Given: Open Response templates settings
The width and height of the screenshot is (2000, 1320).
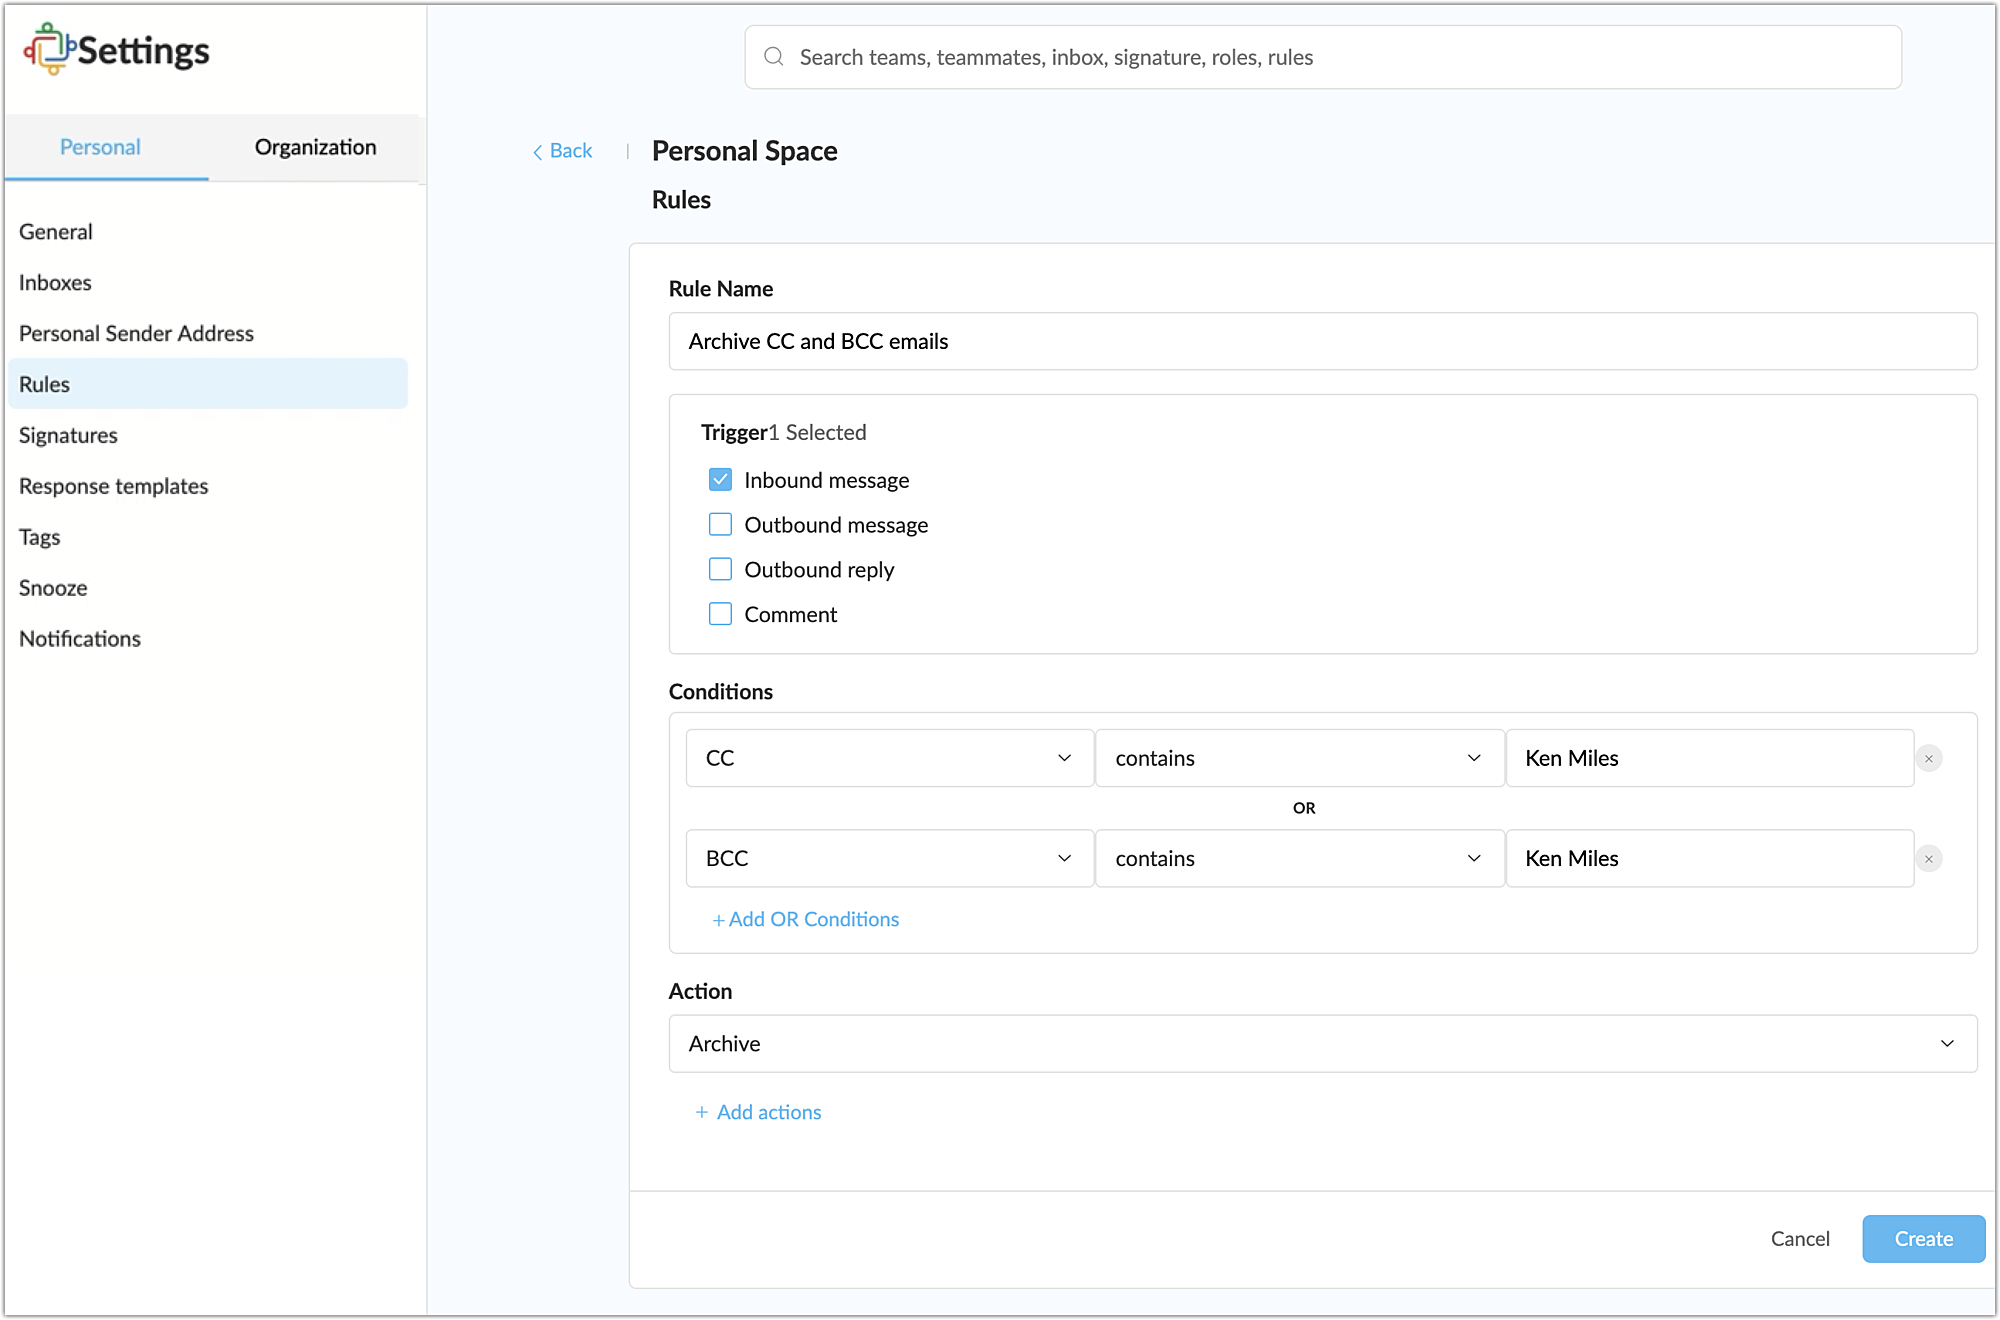Looking at the screenshot, I should 113,486.
